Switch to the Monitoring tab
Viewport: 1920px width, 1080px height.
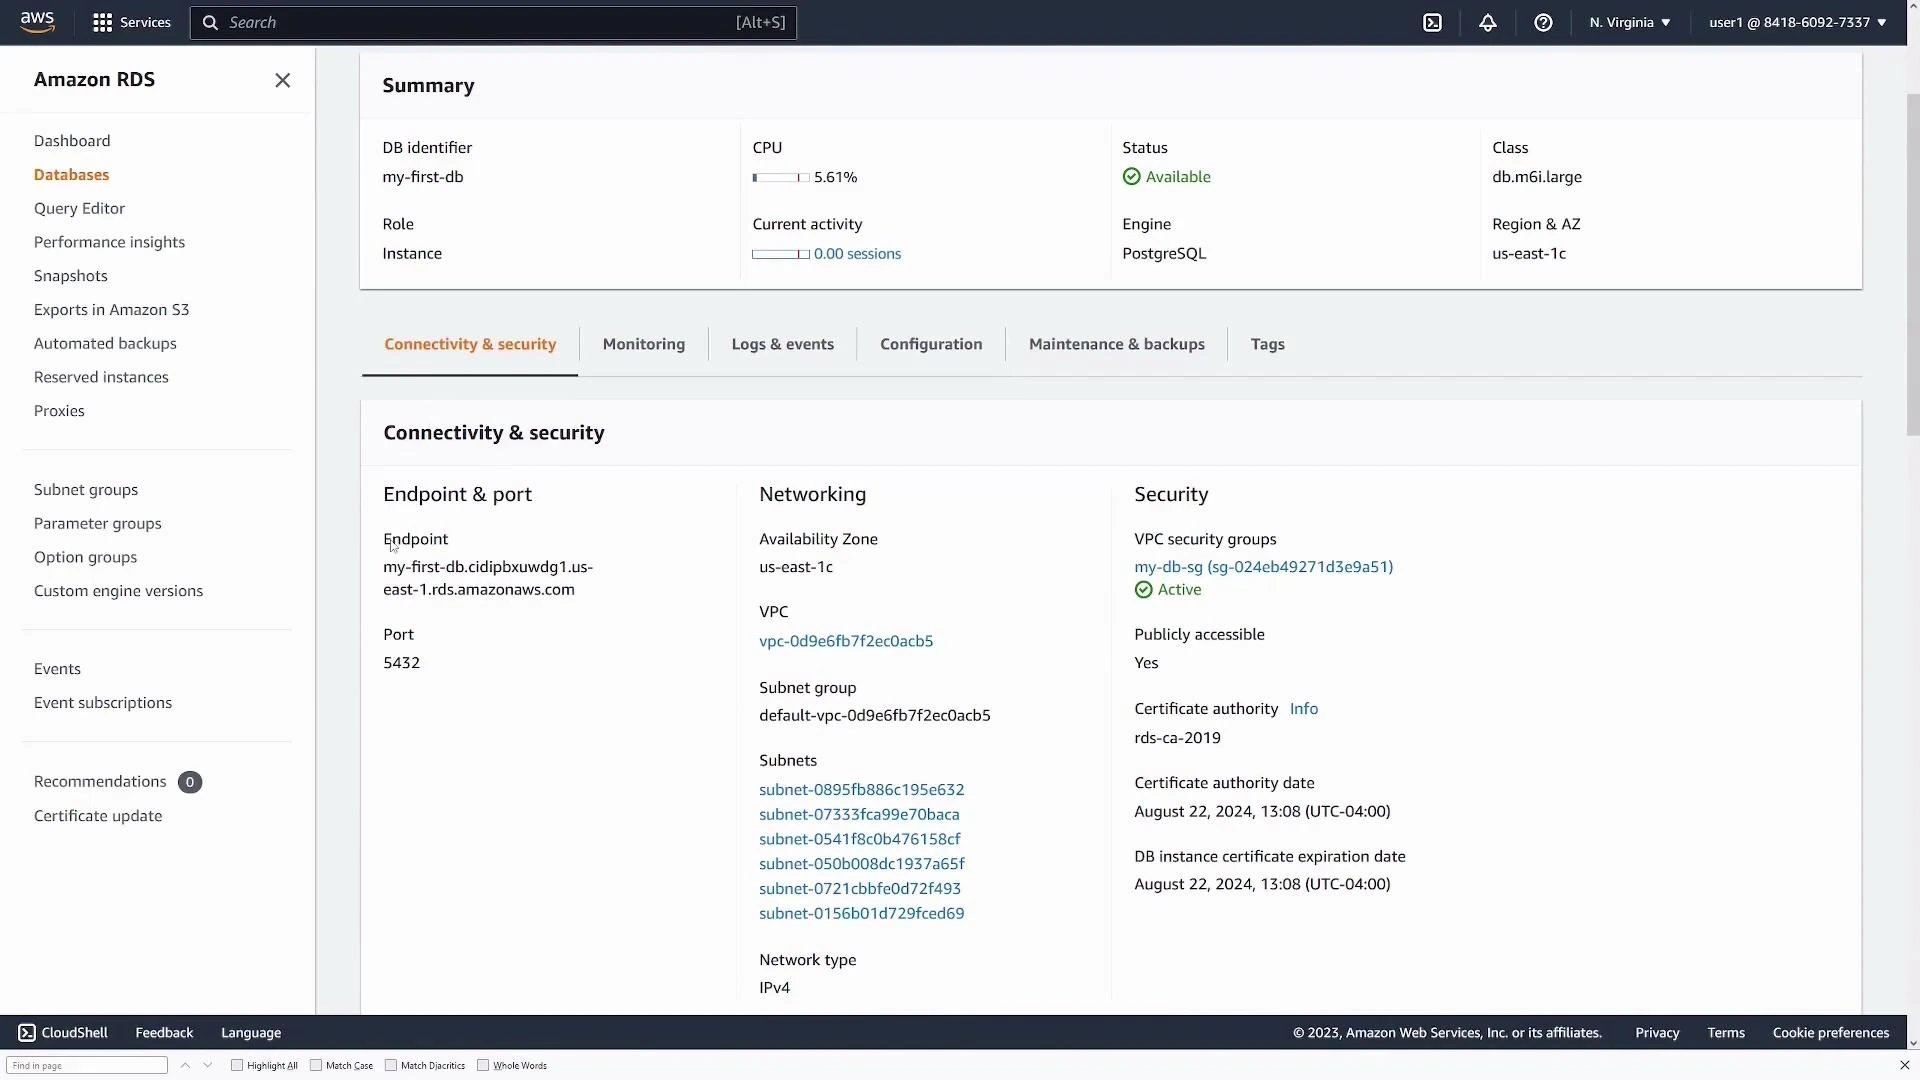click(643, 343)
